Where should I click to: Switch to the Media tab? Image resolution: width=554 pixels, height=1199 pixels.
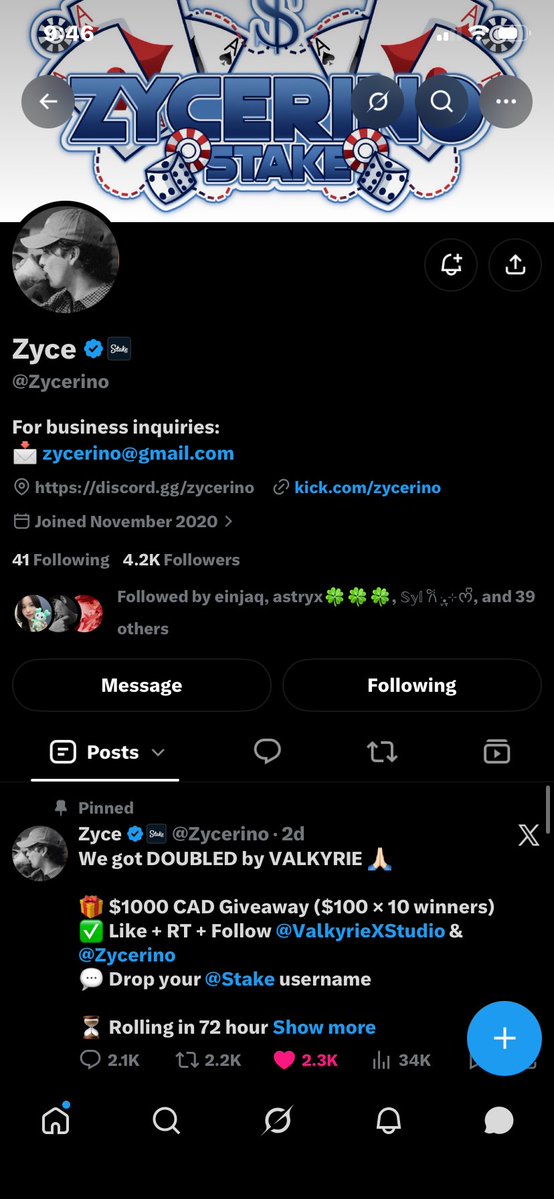(497, 752)
